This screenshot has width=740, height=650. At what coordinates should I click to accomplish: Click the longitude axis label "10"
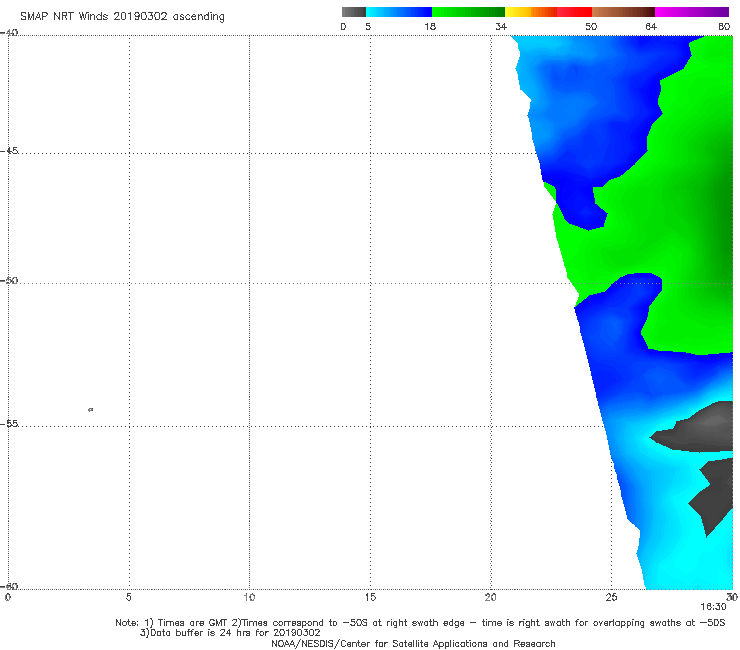tap(249, 598)
